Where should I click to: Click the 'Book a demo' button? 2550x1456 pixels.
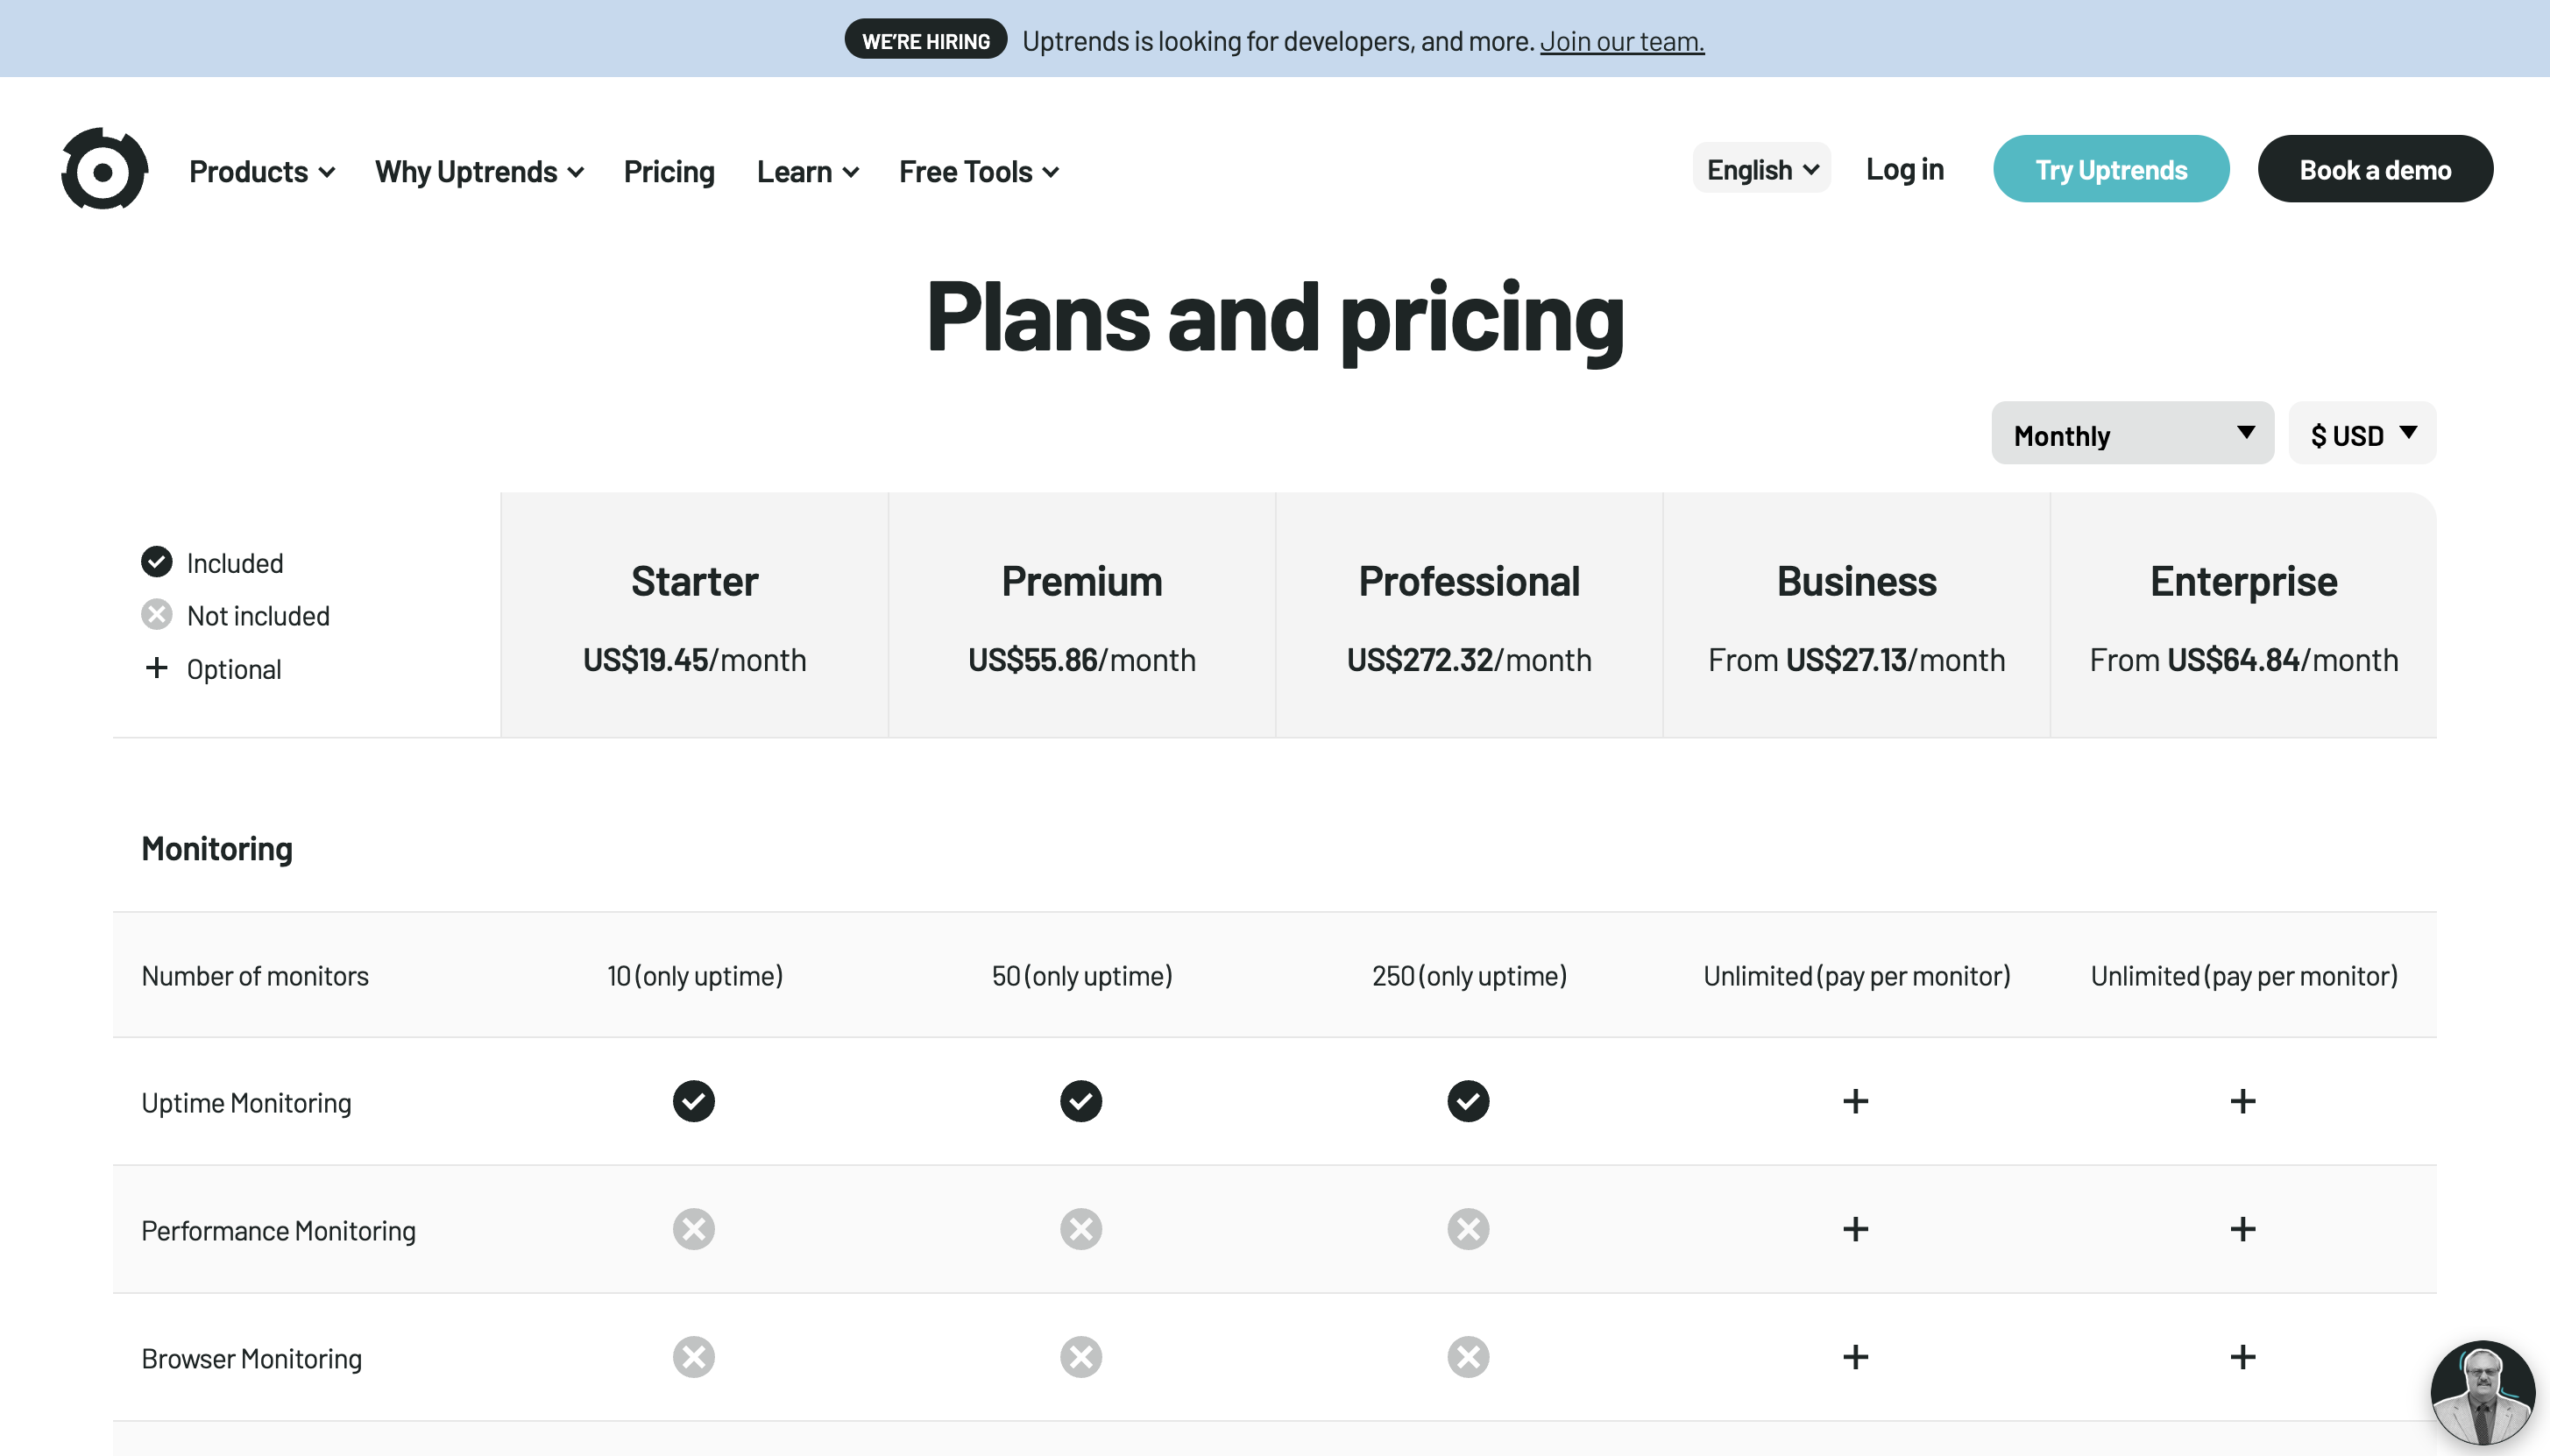[2375, 168]
